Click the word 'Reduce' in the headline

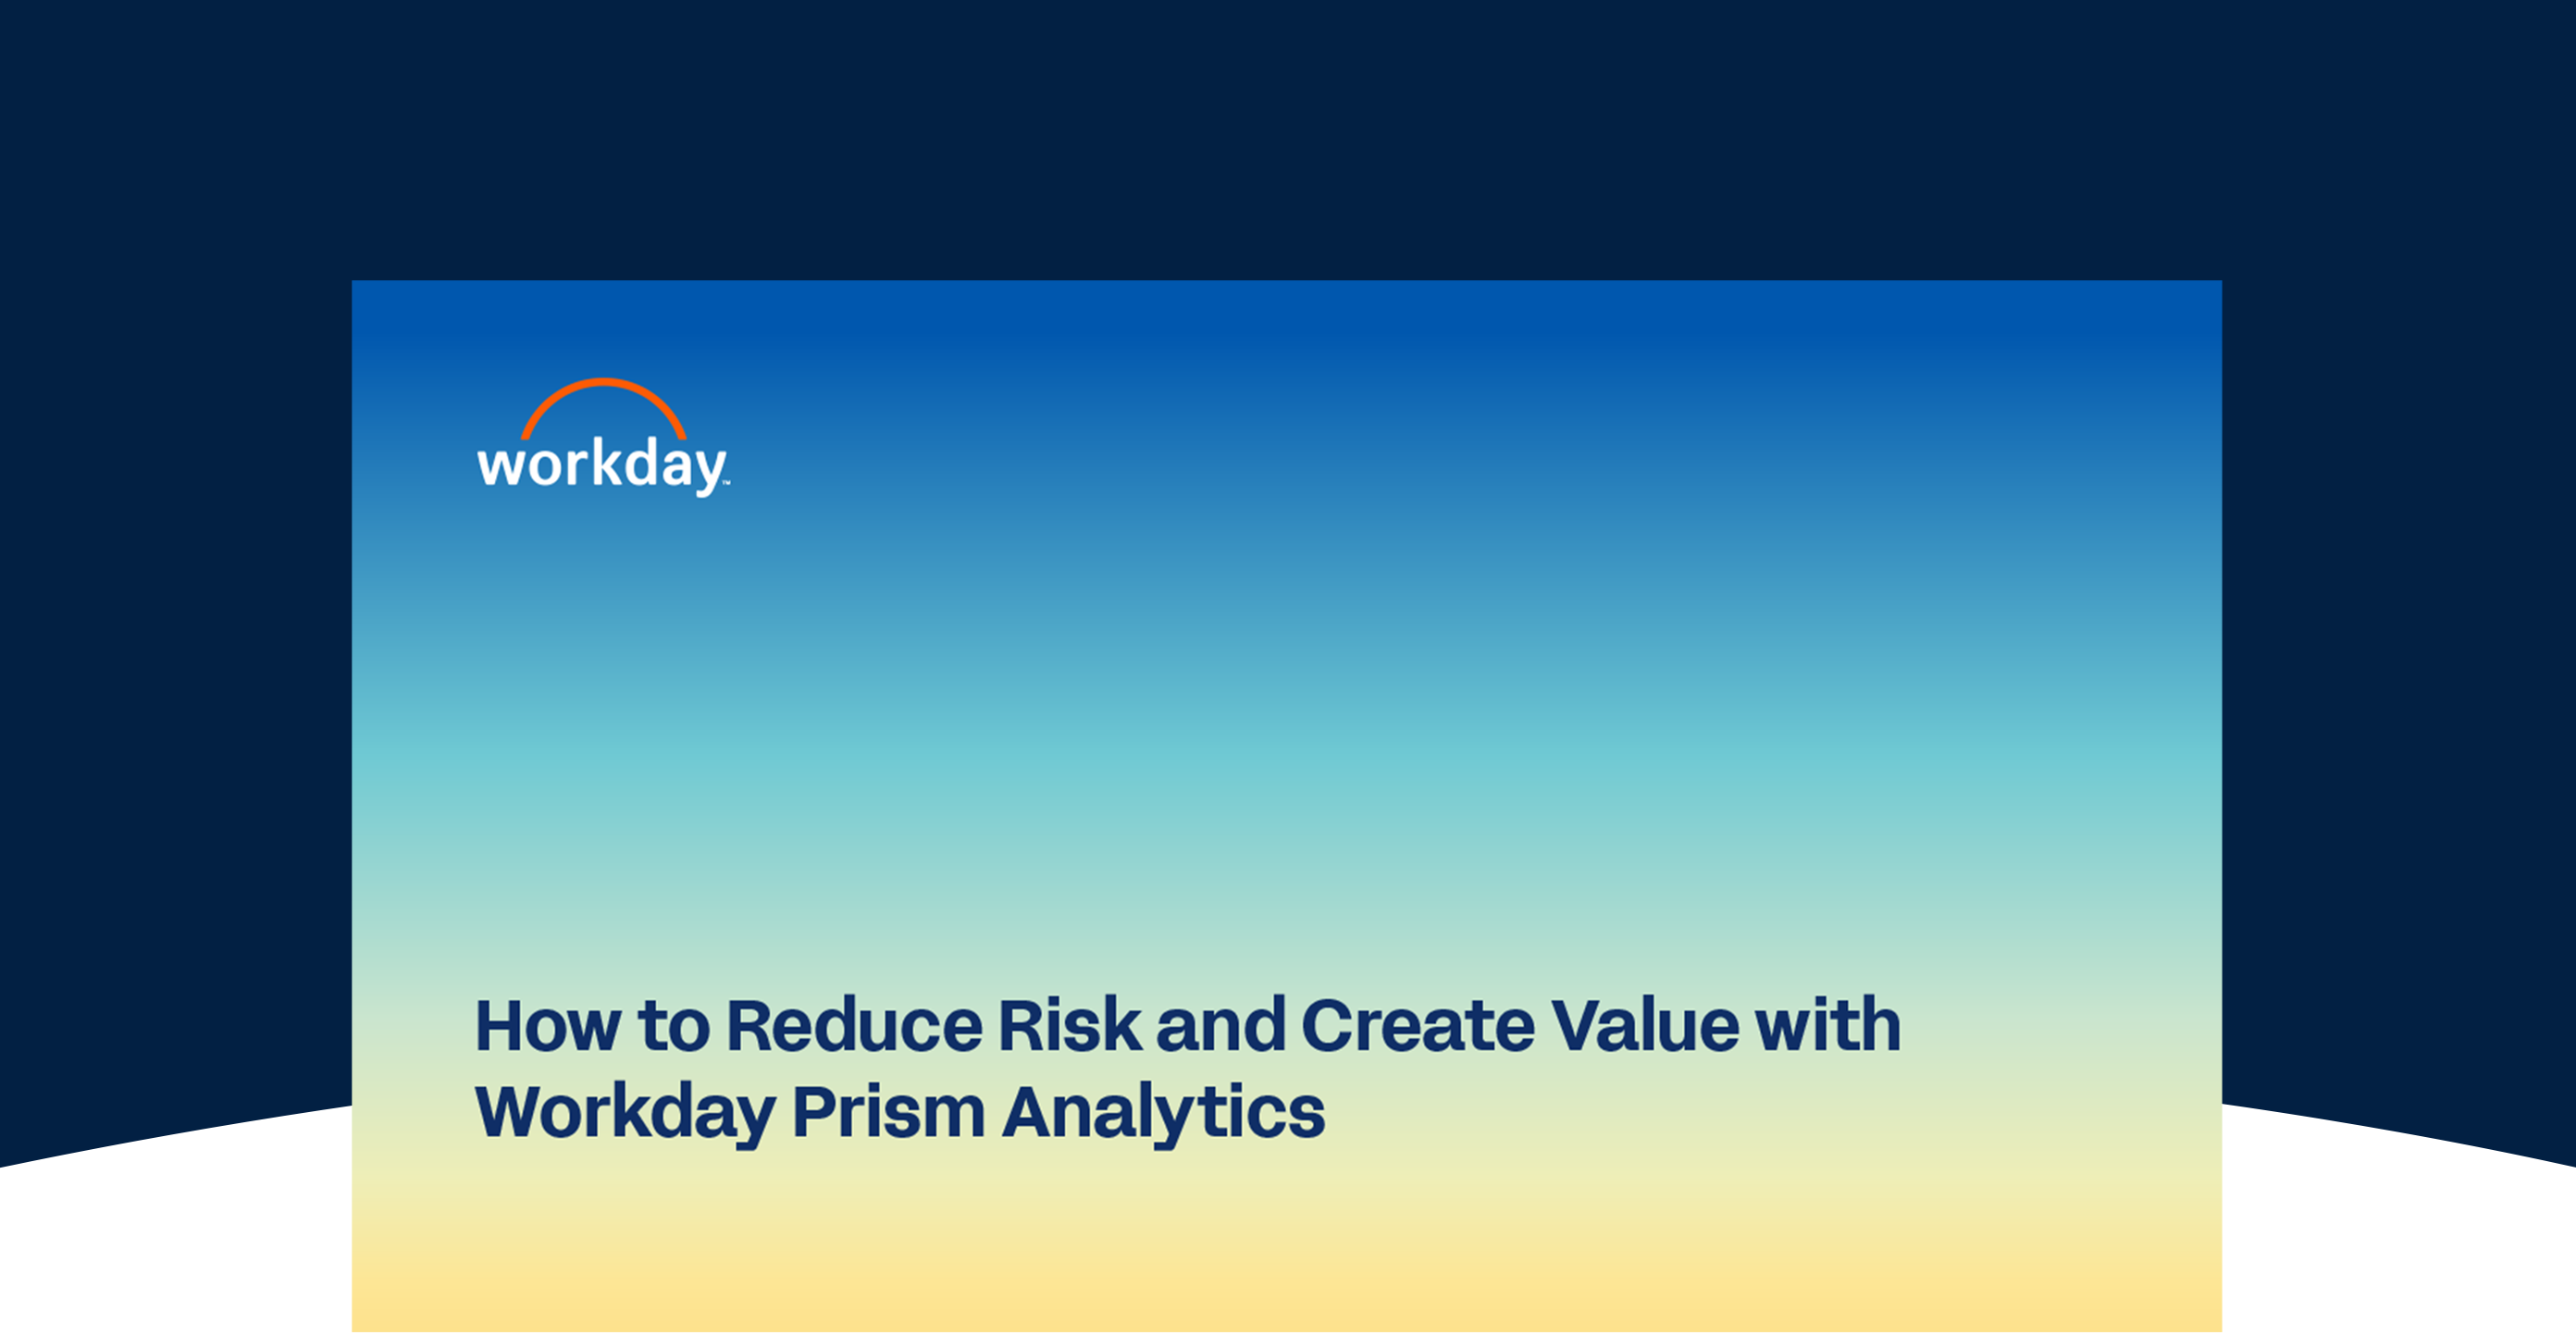[x=854, y=1026]
